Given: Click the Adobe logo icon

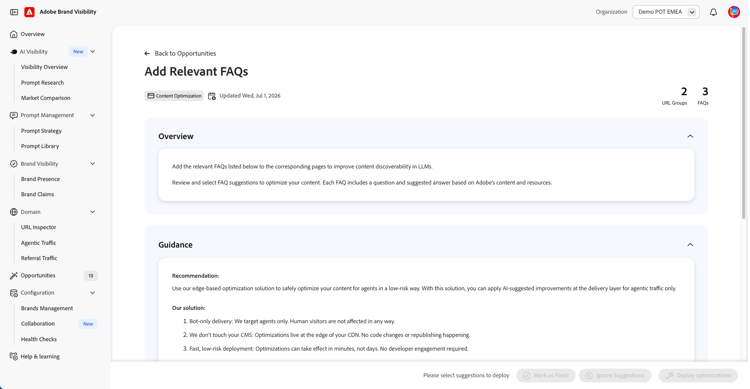Looking at the screenshot, I should [29, 12].
